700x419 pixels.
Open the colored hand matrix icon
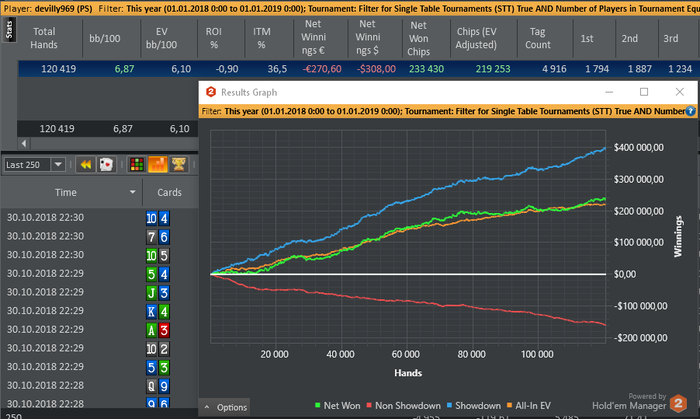point(137,165)
